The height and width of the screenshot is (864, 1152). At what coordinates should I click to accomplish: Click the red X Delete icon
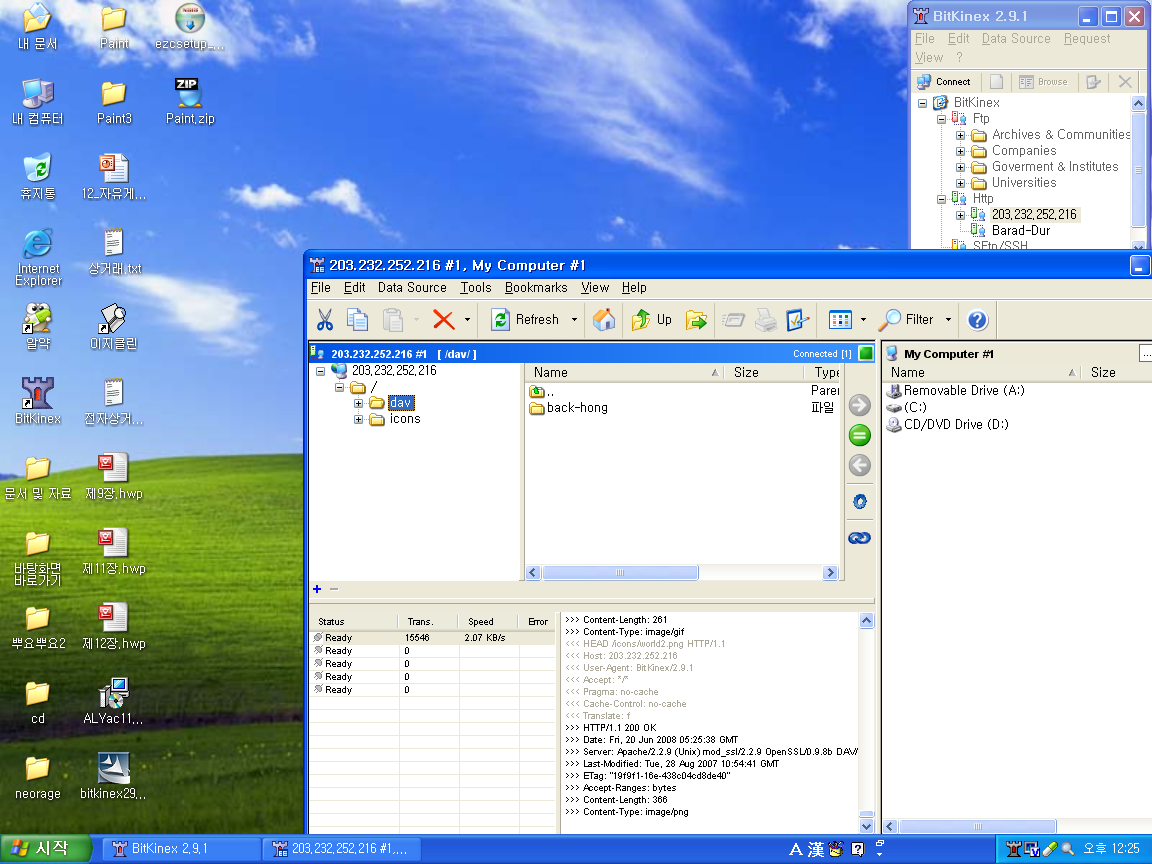tap(443, 320)
